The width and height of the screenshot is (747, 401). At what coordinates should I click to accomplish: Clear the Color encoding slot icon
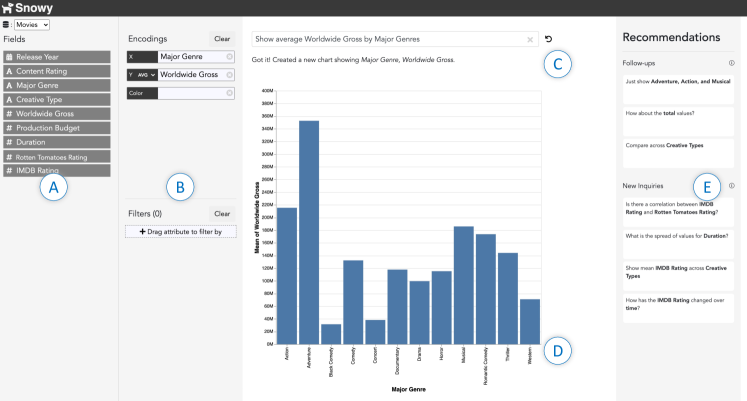pyautogui.click(x=230, y=93)
